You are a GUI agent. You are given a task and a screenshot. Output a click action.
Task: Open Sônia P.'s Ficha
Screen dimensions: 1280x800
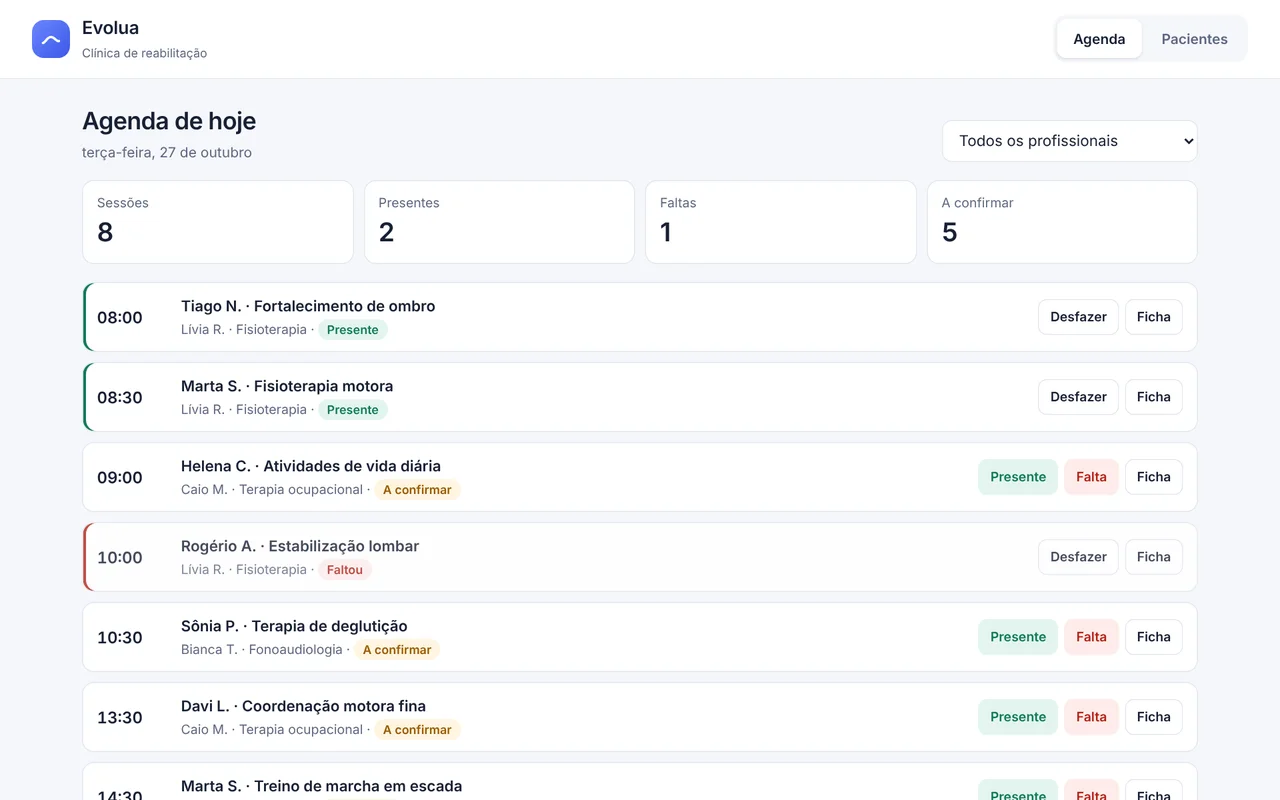tap(1153, 637)
